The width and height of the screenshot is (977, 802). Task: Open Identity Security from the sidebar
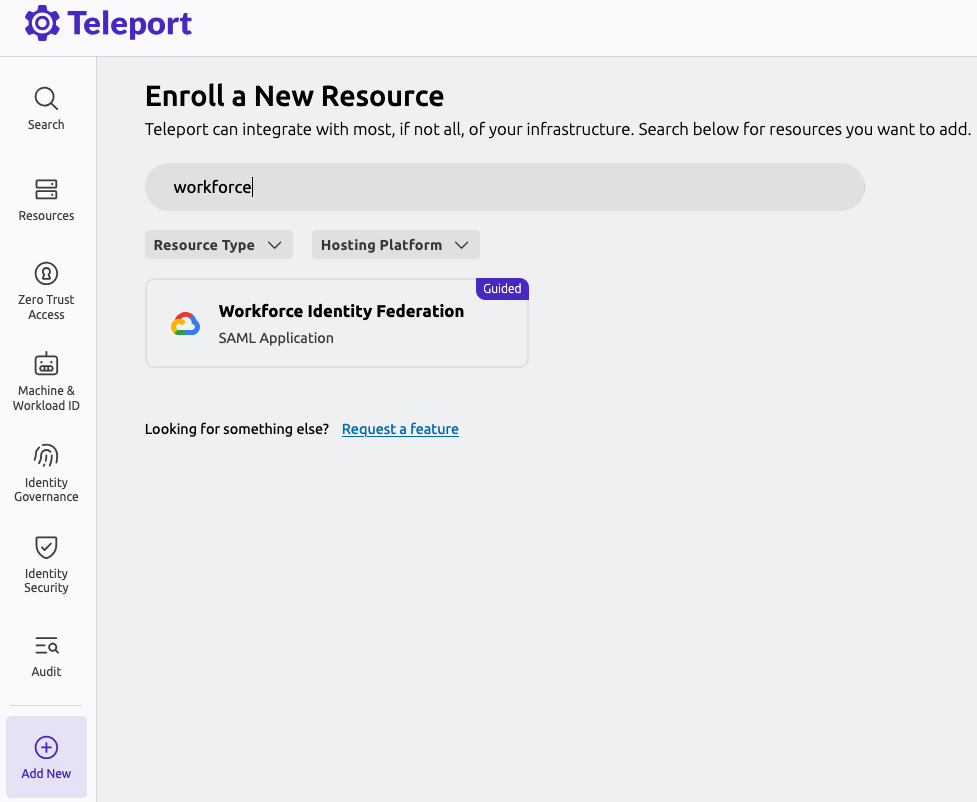pyautogui.click(x=46, y=548)
